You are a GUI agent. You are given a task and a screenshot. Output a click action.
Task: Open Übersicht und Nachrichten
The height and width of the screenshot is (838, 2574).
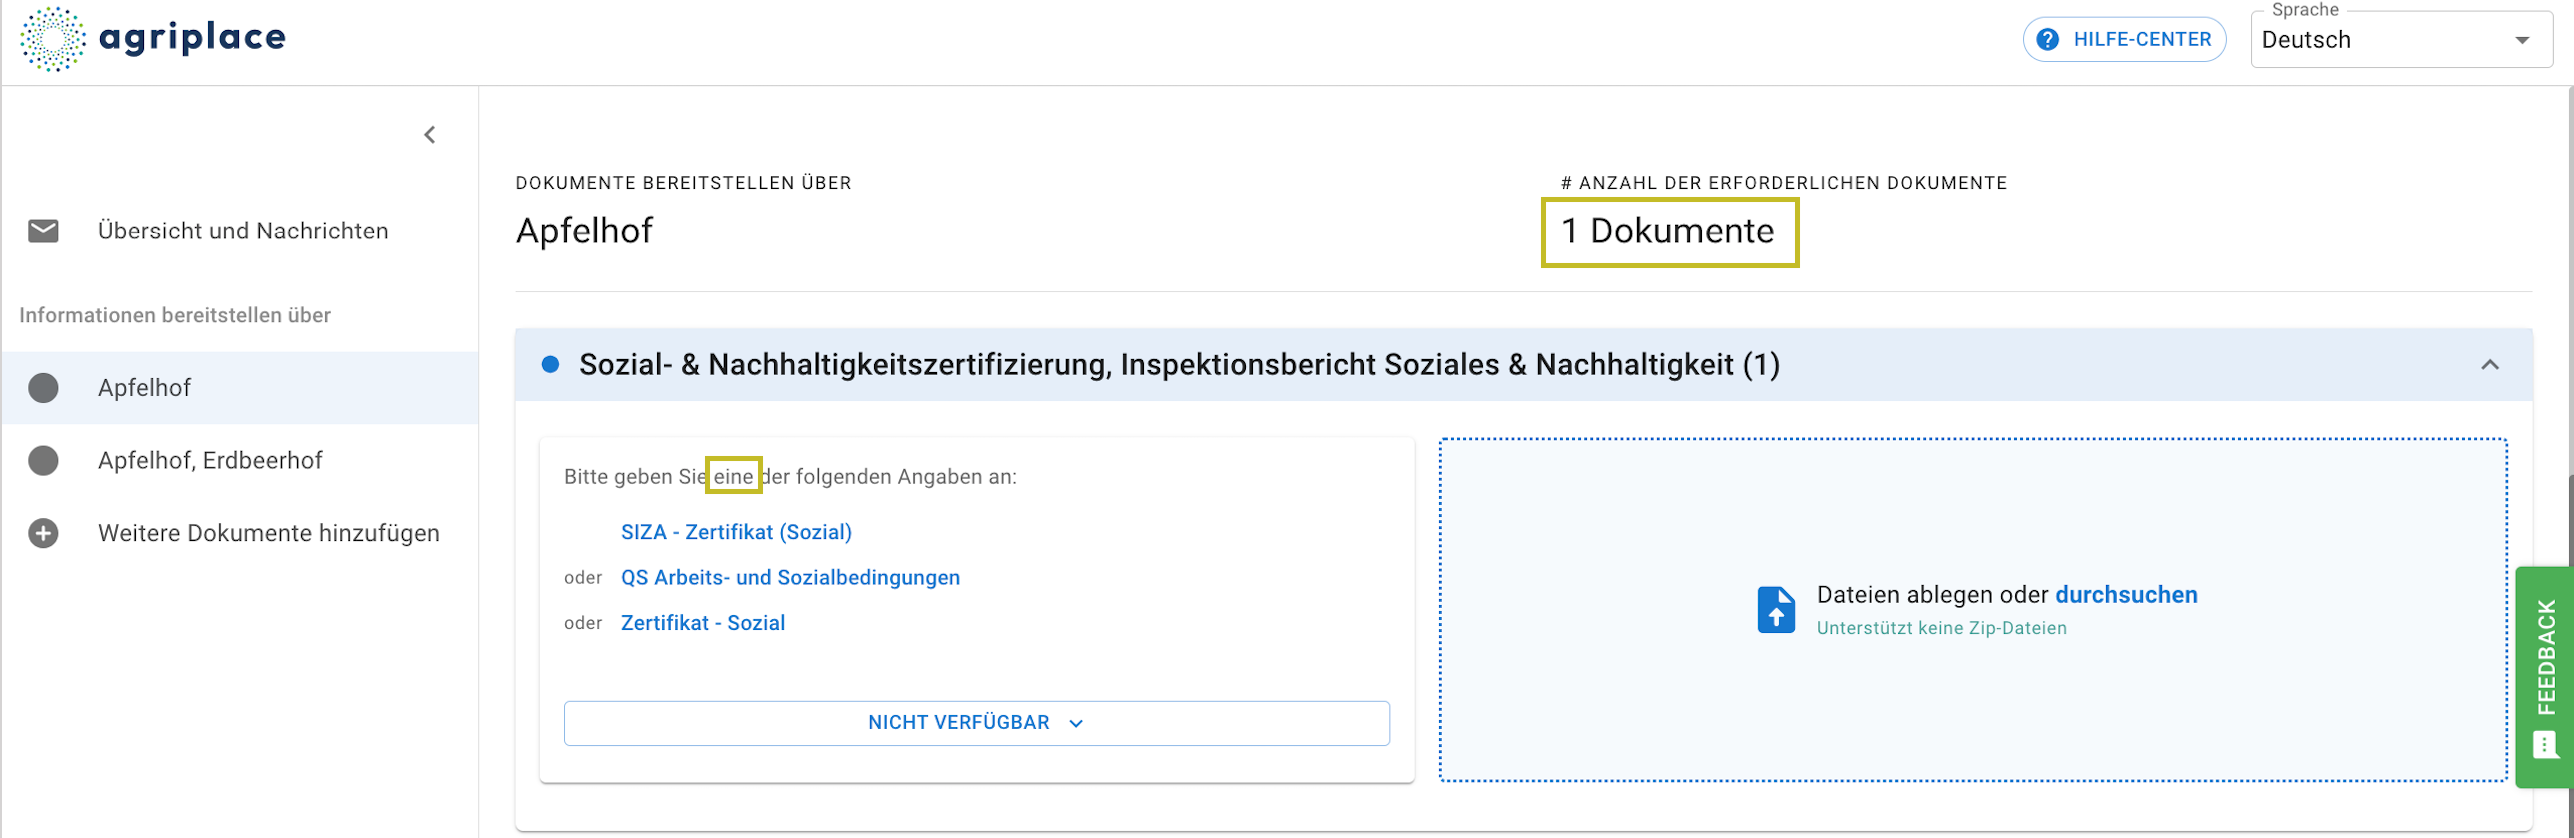[x=243, y=231]
